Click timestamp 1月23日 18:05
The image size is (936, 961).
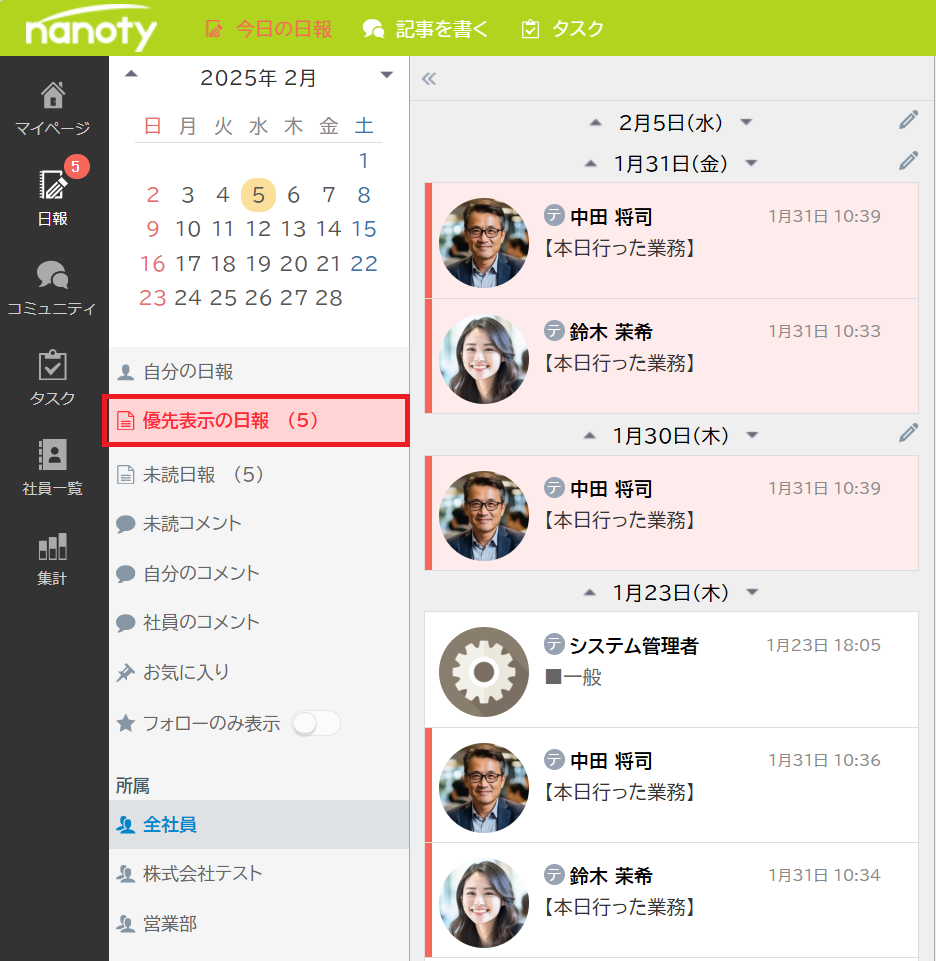pyautogui.click(x=823, y=645)
